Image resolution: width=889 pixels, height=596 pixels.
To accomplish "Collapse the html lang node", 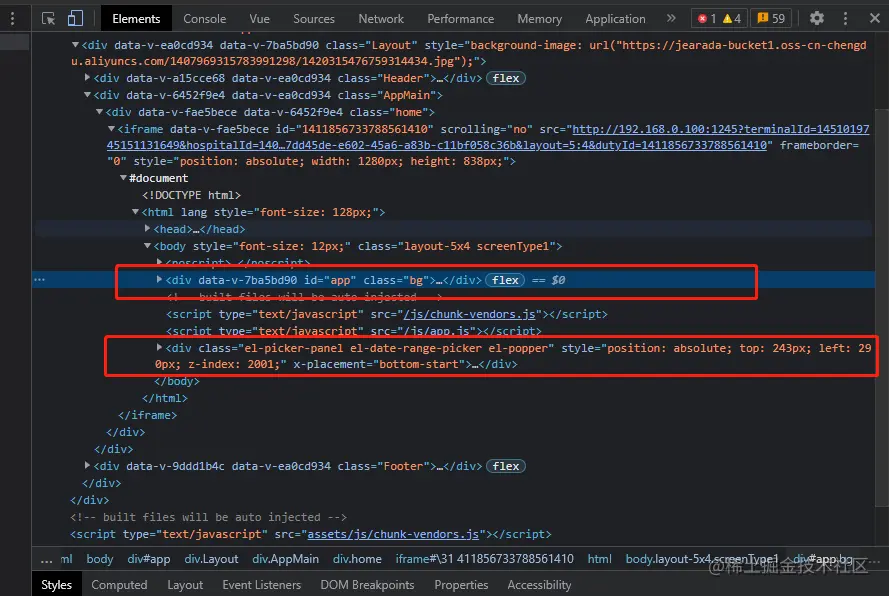I will [135, 212].
